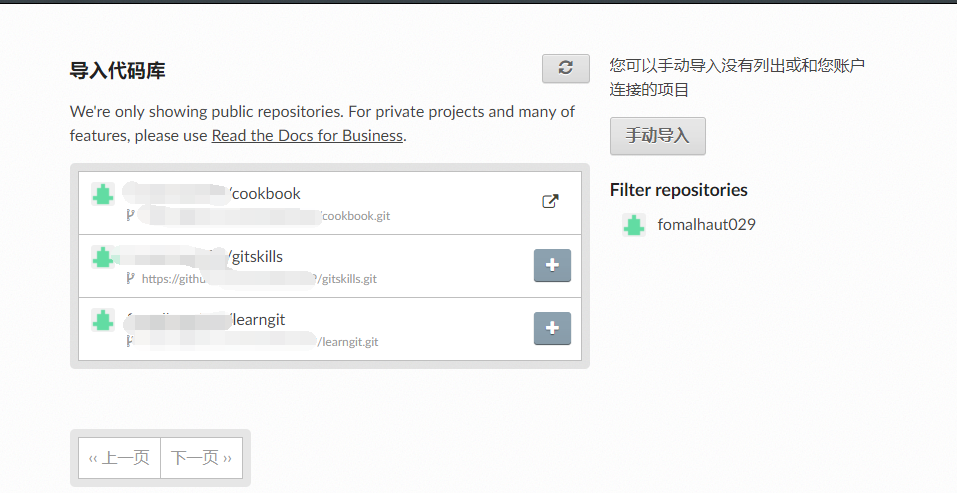Click the gitskills.git clone URL
Viewport: 957px width, 493px height.
(259, 279)
